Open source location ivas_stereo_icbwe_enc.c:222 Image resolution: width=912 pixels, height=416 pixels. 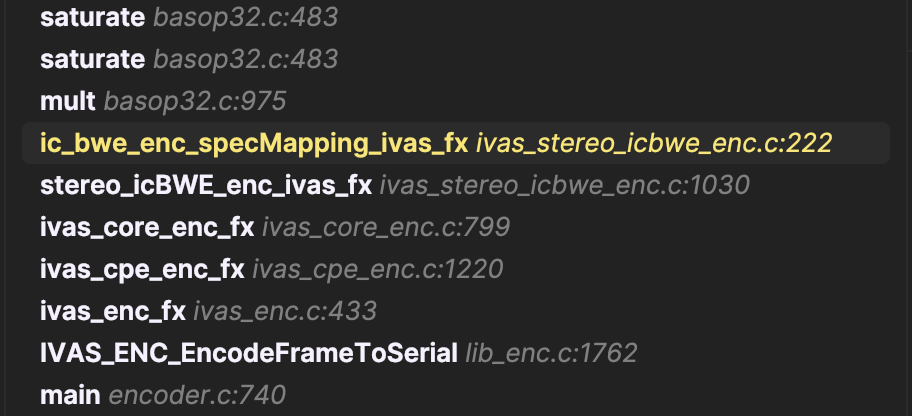click(653, 143)
